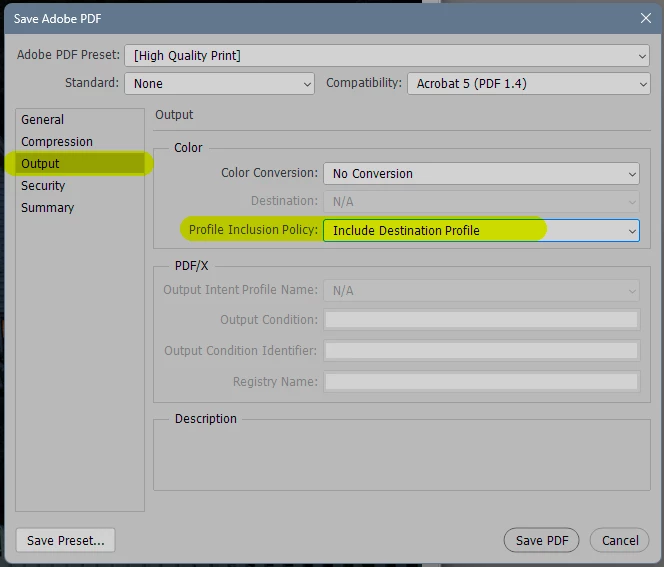
Task: Open the Profile Inclusion Policy dropdown
Action: click(x=481, y=230)
